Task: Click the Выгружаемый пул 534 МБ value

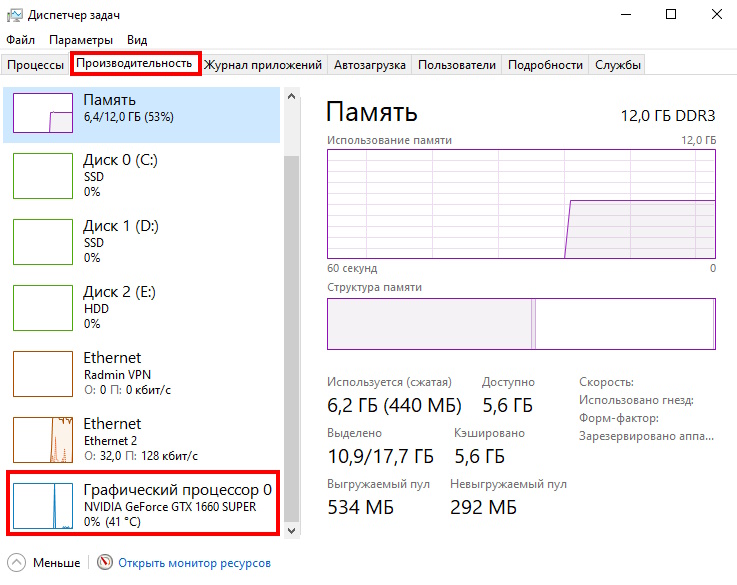Action: coord(360,507)
